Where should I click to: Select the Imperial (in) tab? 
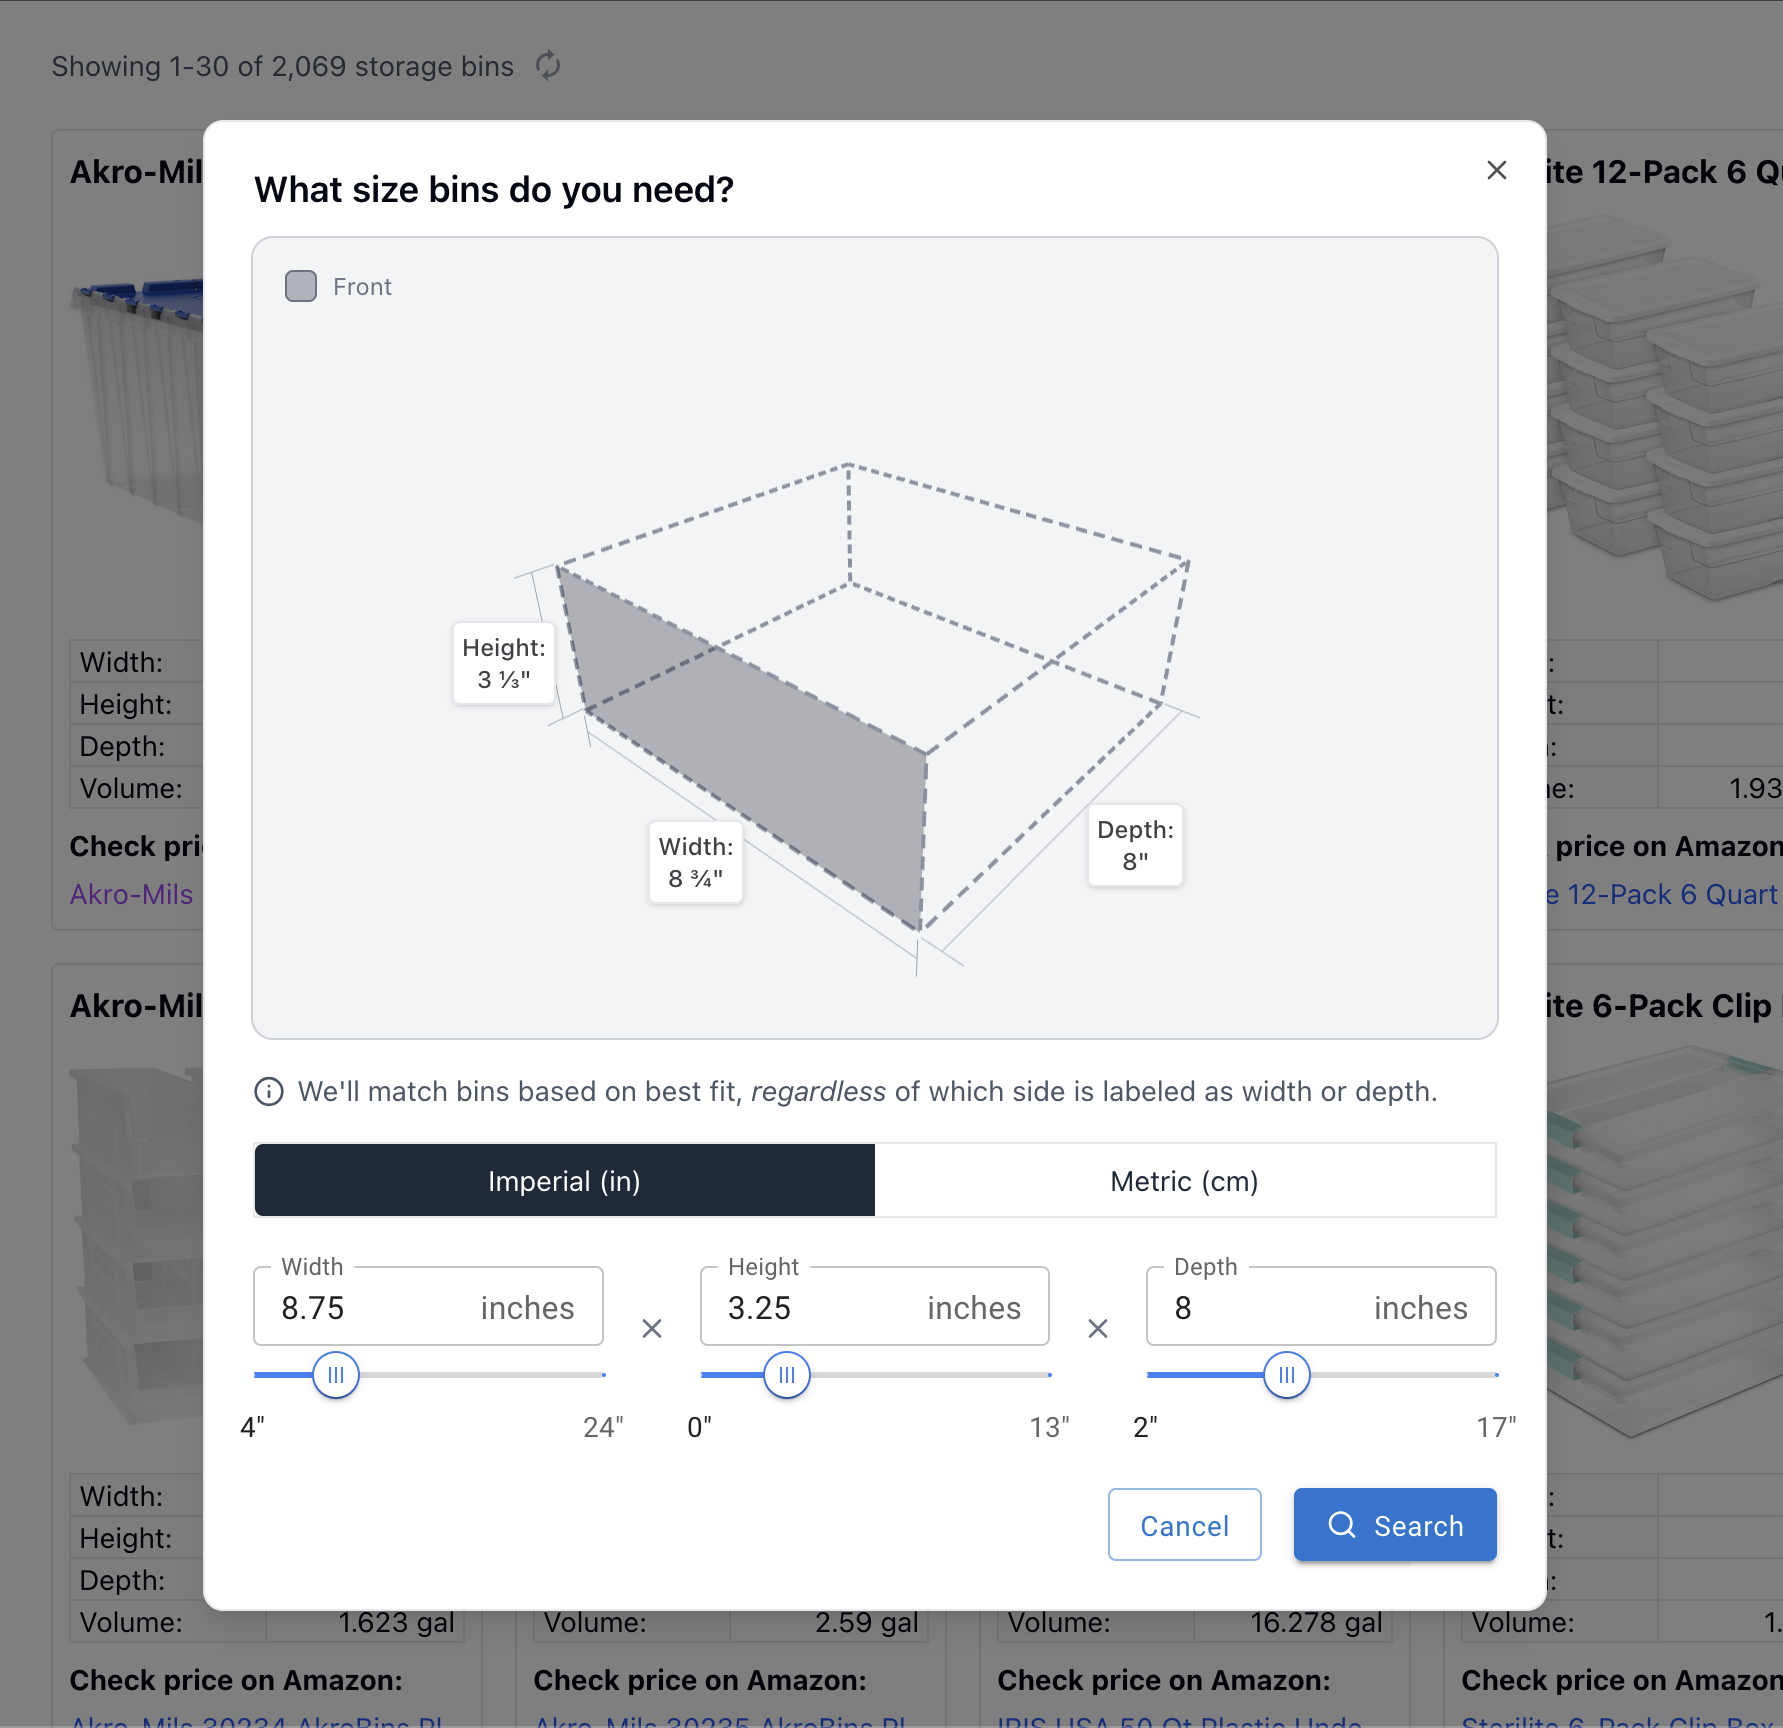pyautogui.click(x=563, y=1180)
